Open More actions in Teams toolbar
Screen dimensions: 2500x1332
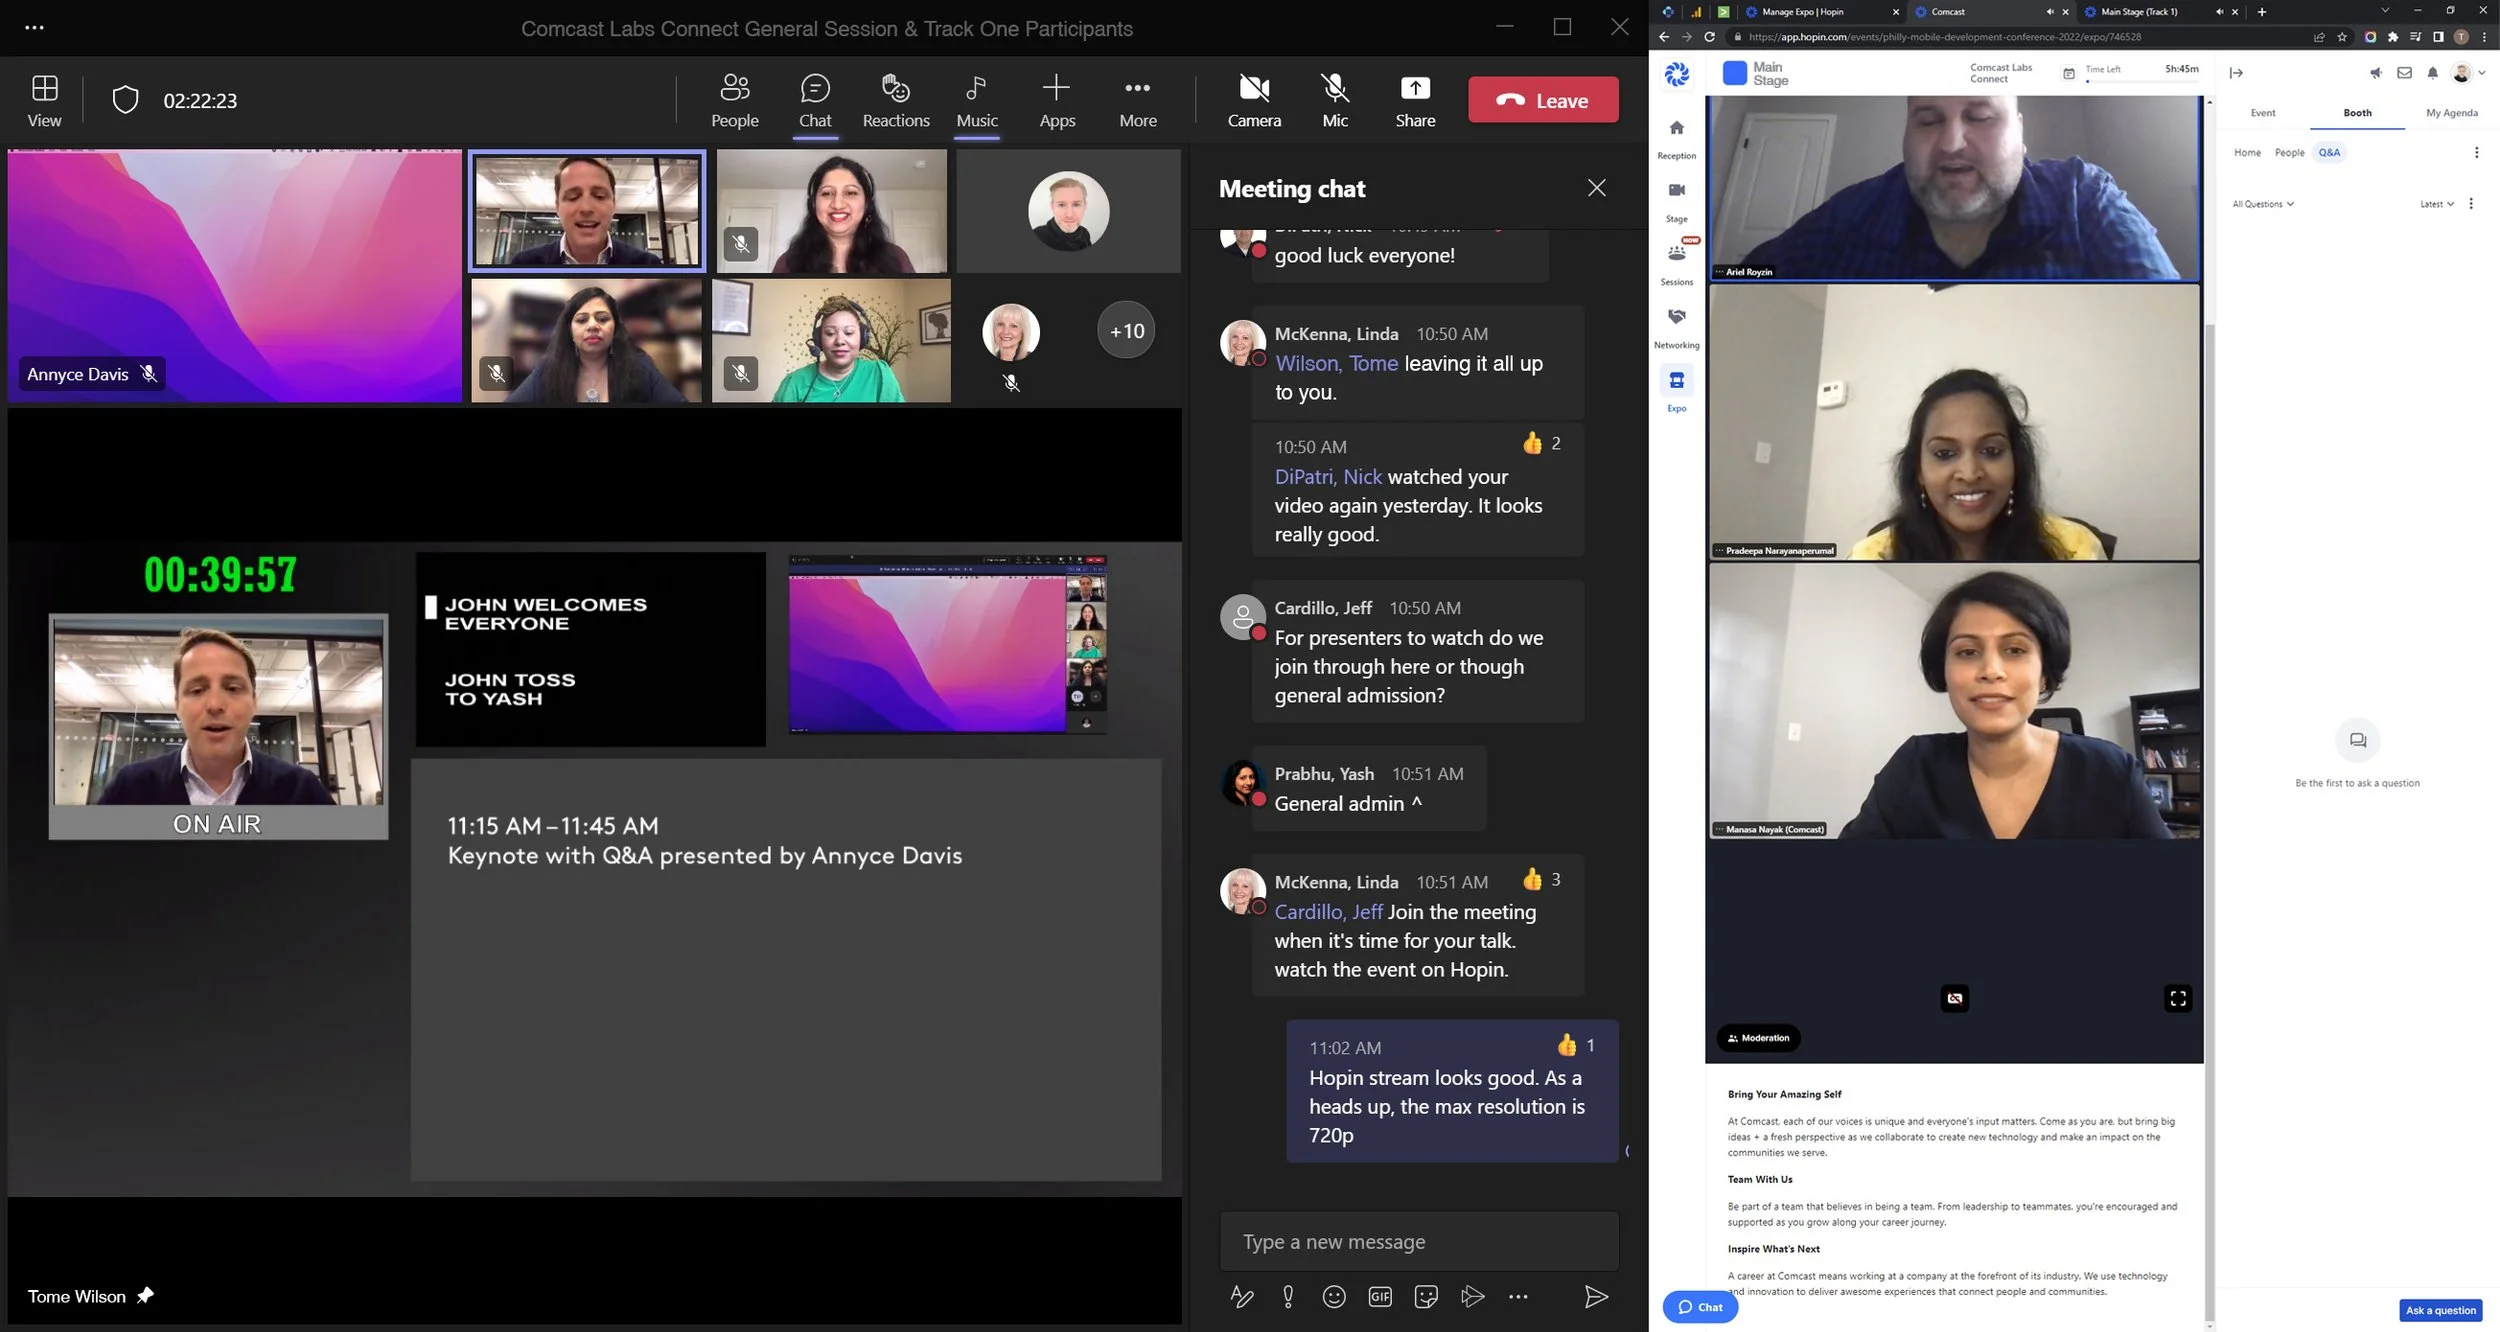[x=1137, y=101]
